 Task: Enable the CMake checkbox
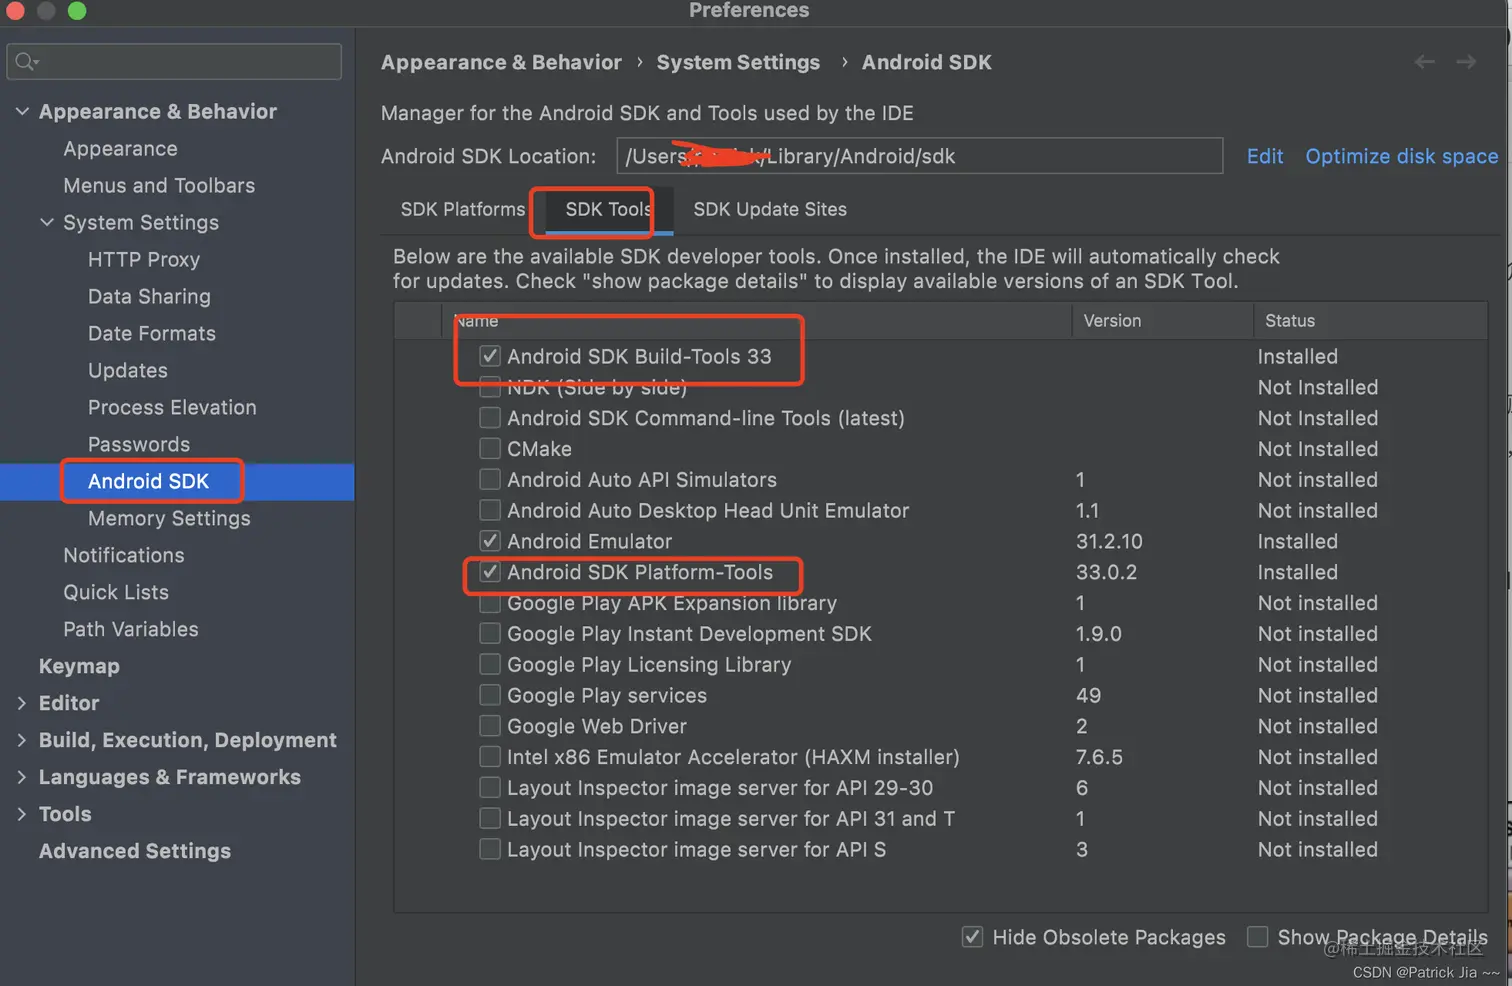490,449
